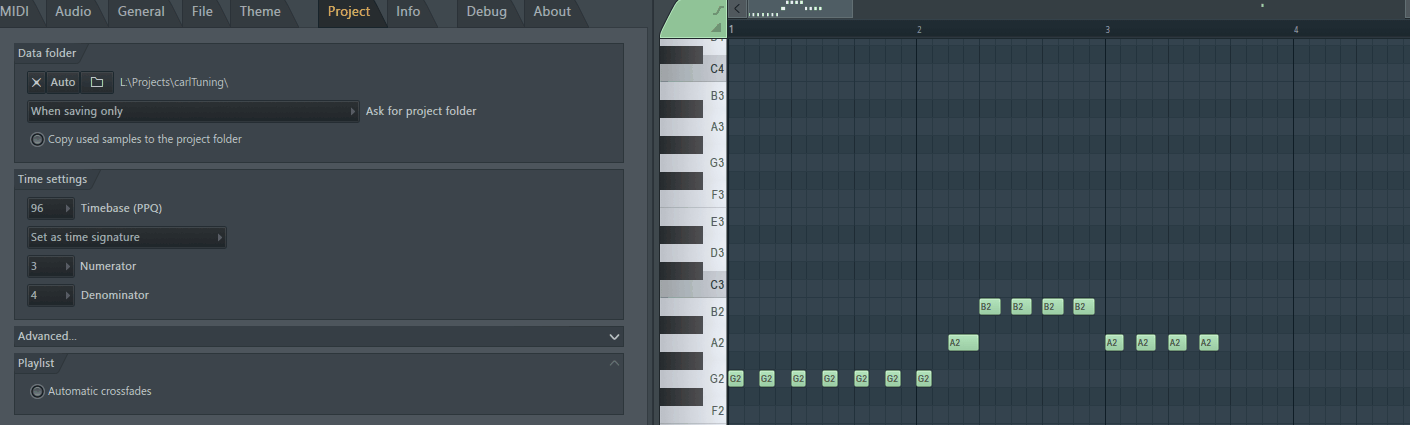Toggle Automatic crossfades option
The height and width of the screenshot is (425, 1410).
(x=38, y=391)
